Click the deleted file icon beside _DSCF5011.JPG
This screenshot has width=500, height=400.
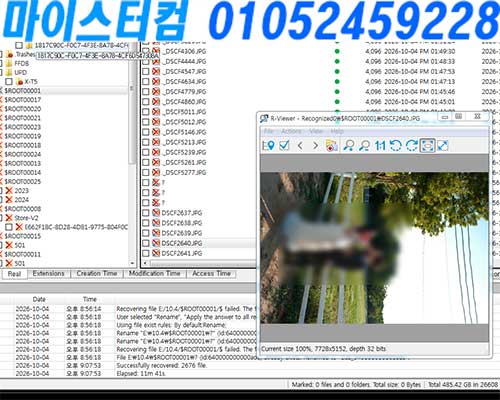[x=156, y=112]
